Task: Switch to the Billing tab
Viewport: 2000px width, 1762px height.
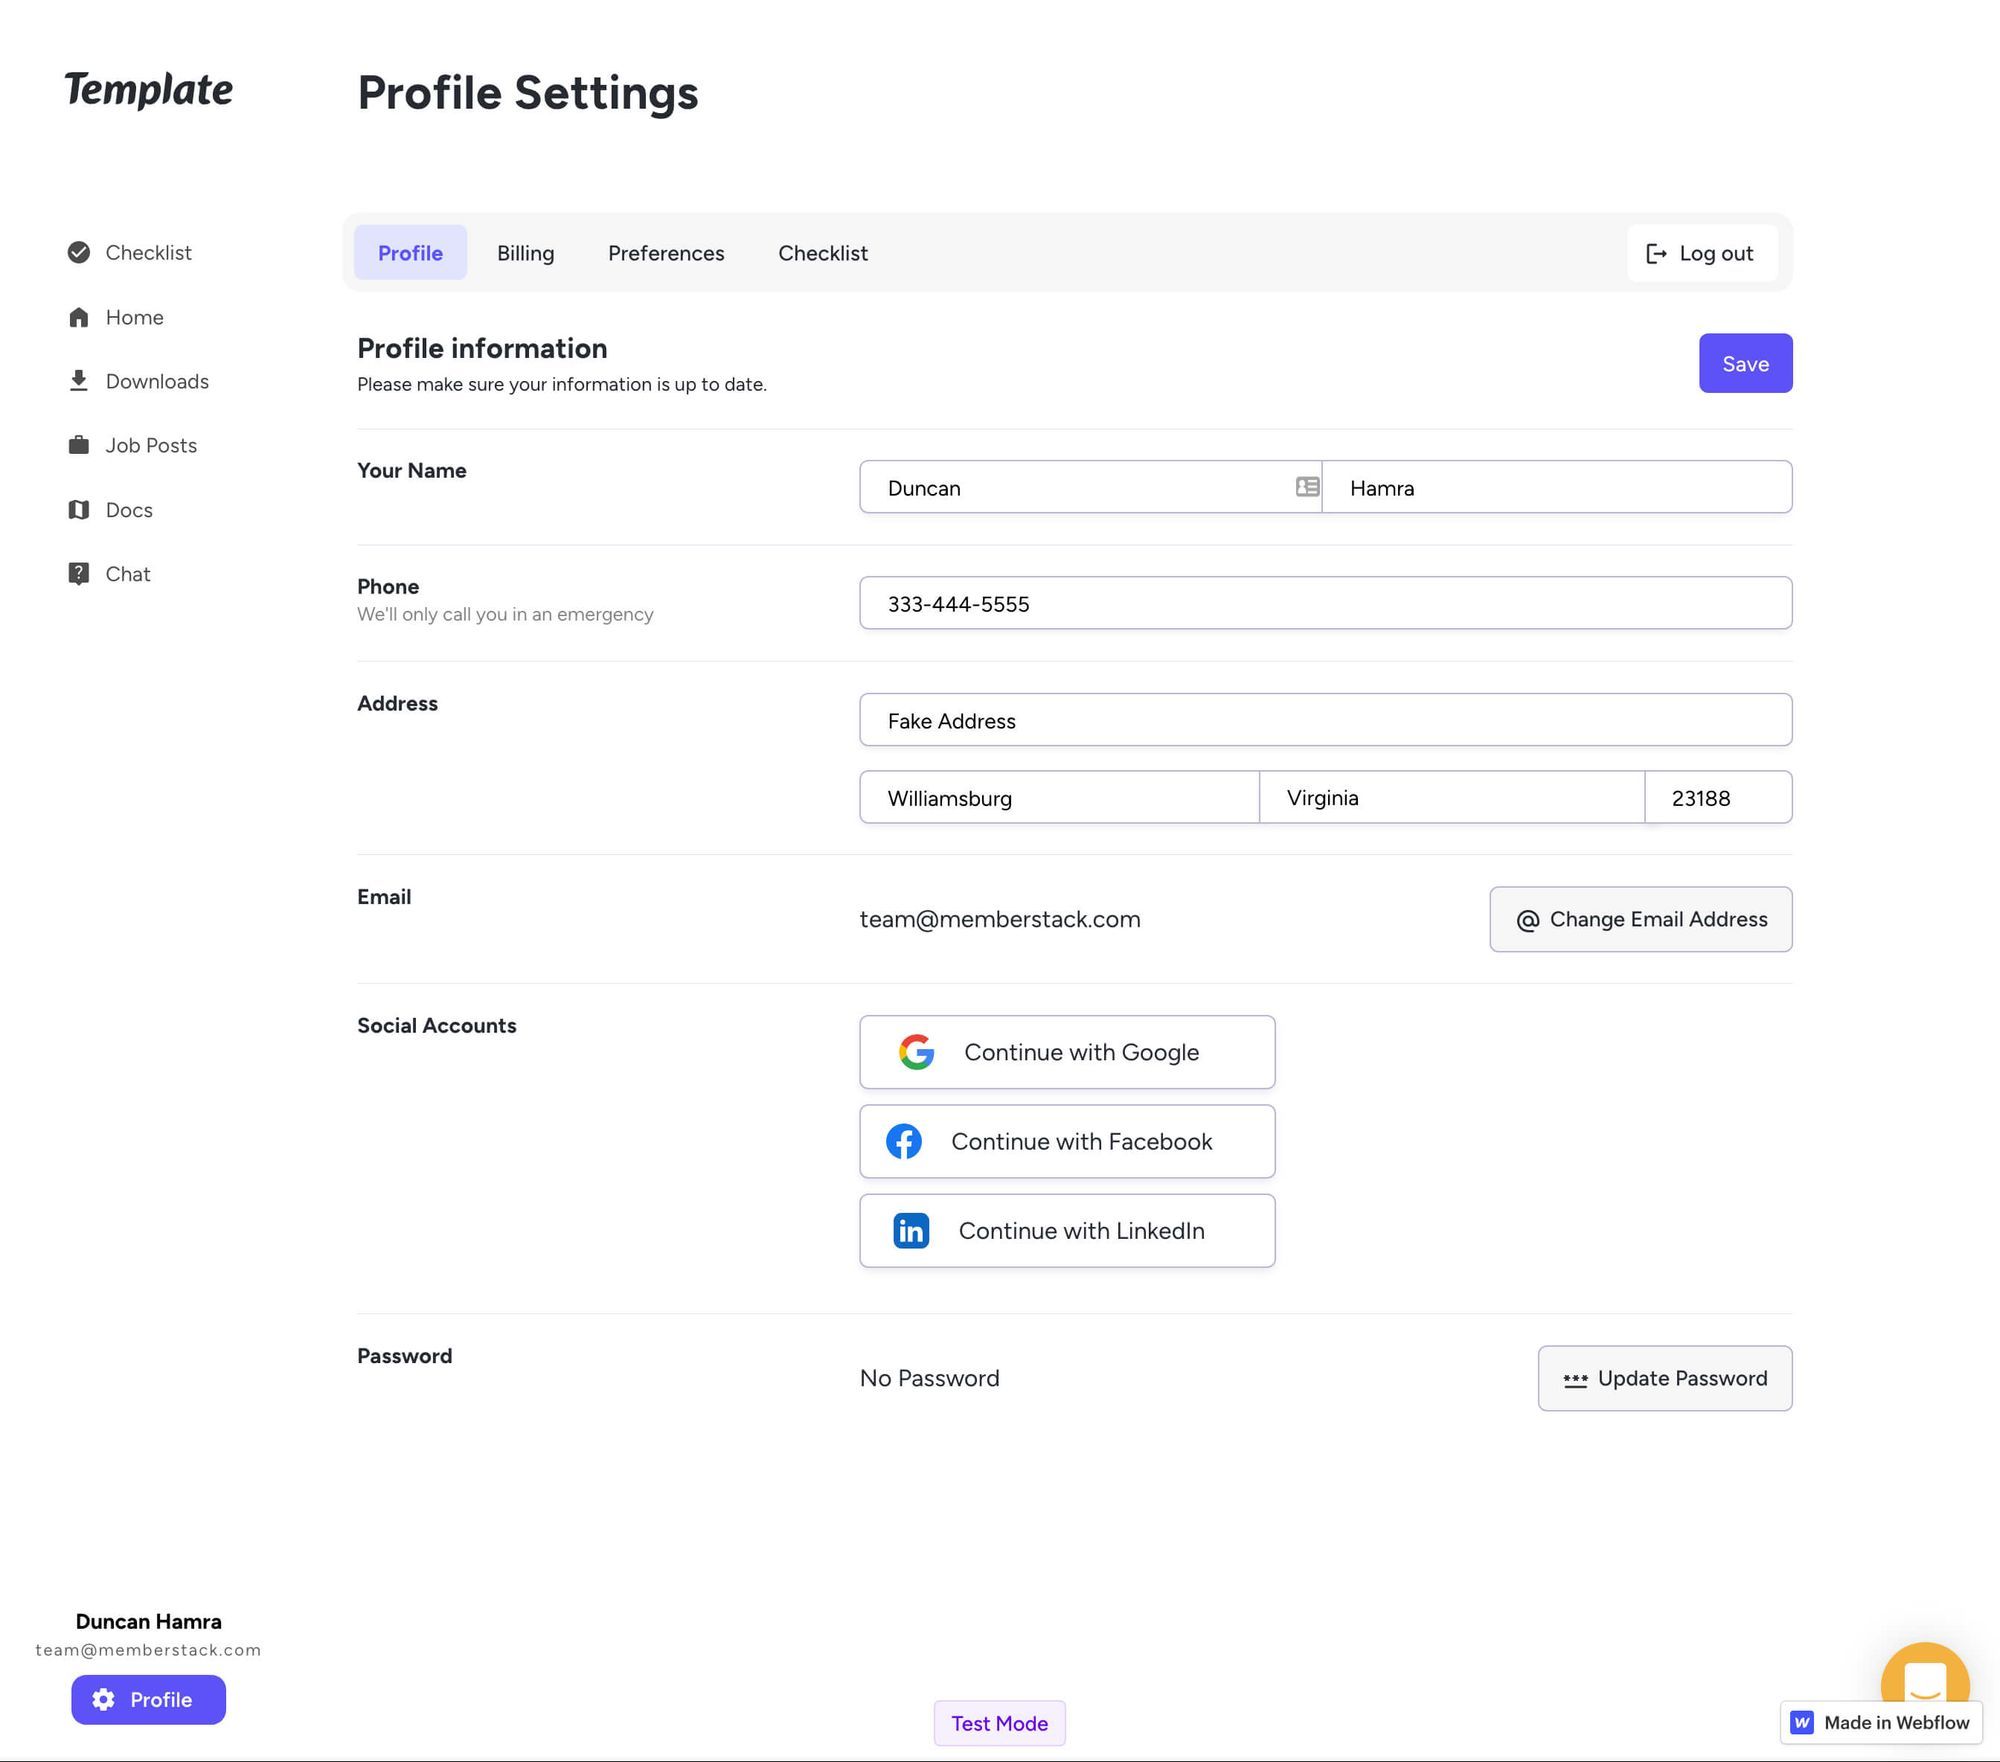Action: (x=525, y=253)
